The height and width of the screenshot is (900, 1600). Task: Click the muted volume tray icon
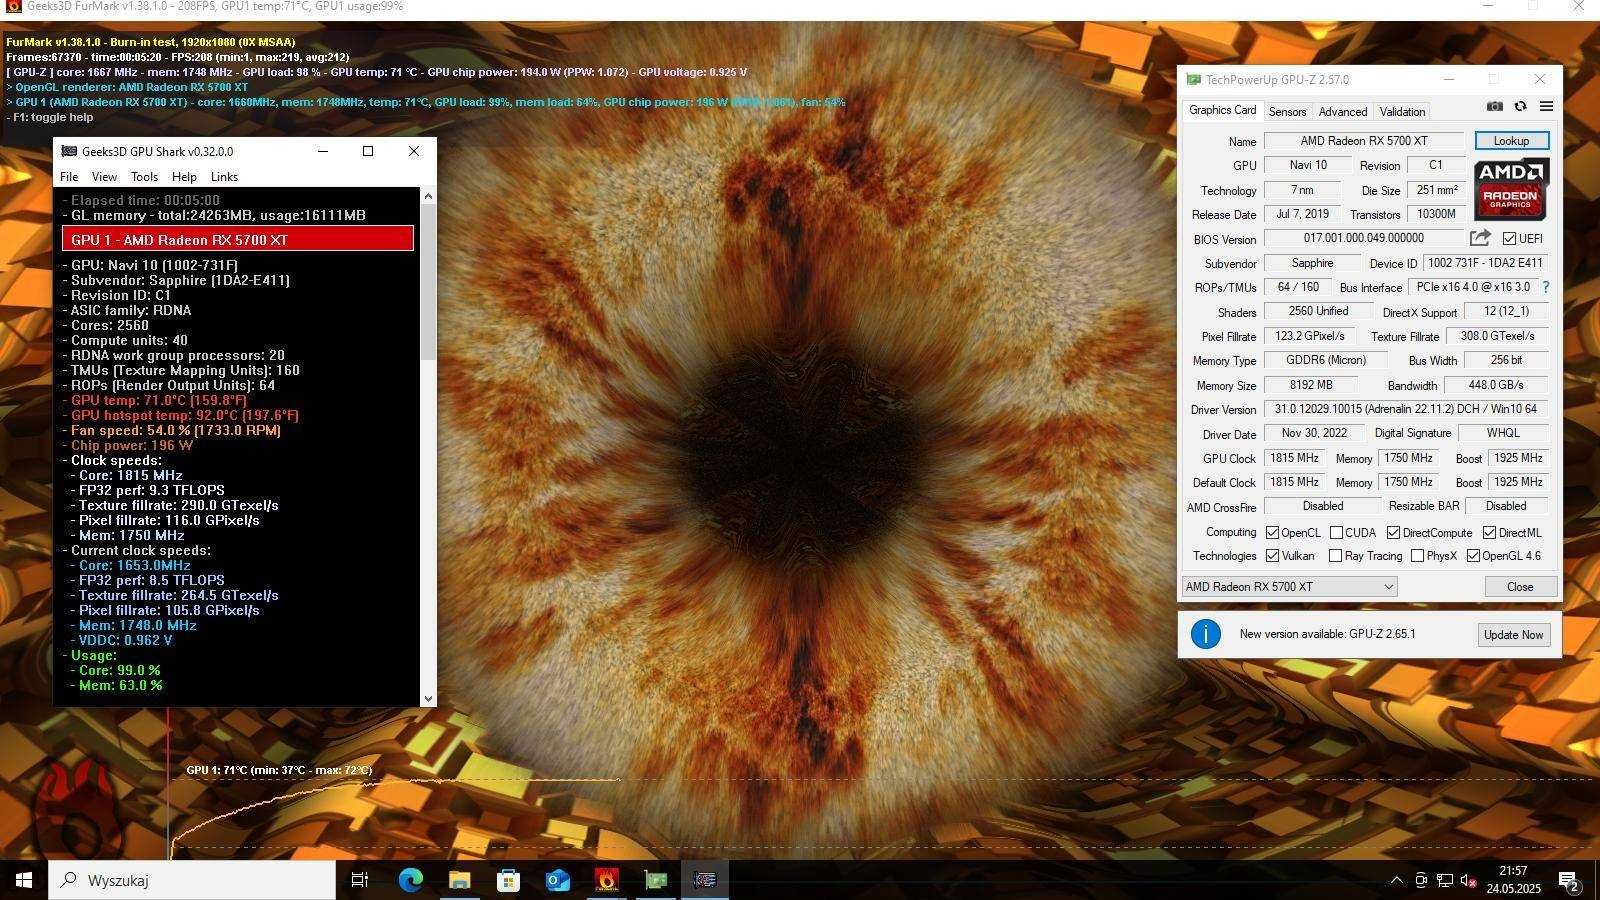point(1468,881)
